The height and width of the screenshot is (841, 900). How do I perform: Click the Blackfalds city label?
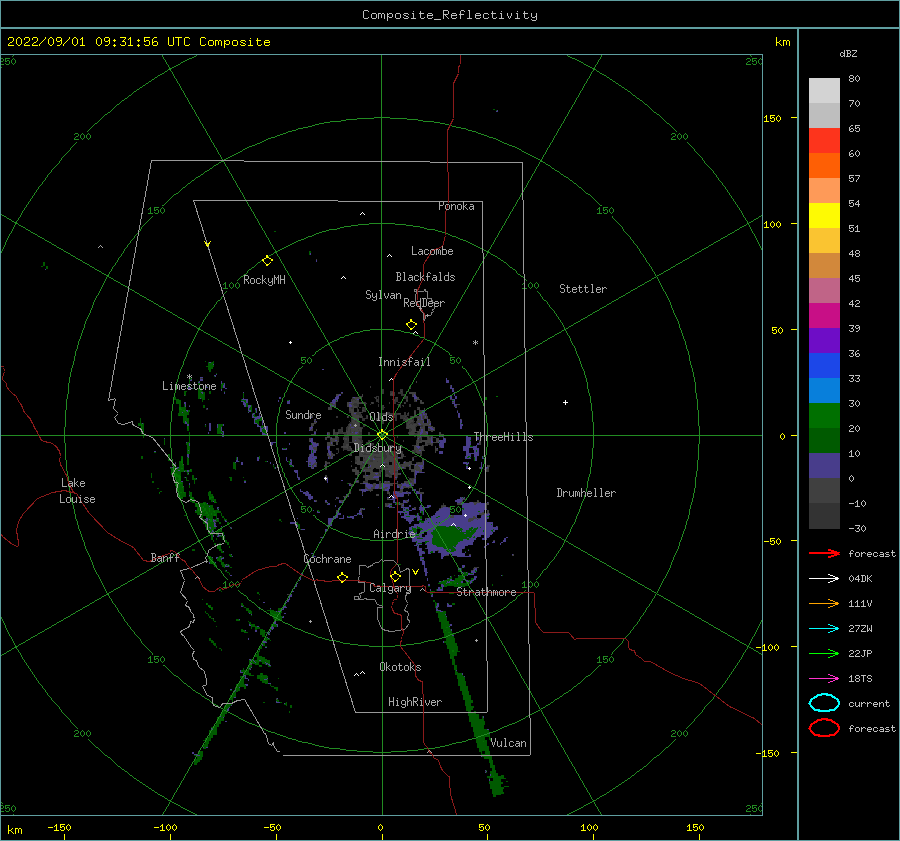tap(425, 277)
